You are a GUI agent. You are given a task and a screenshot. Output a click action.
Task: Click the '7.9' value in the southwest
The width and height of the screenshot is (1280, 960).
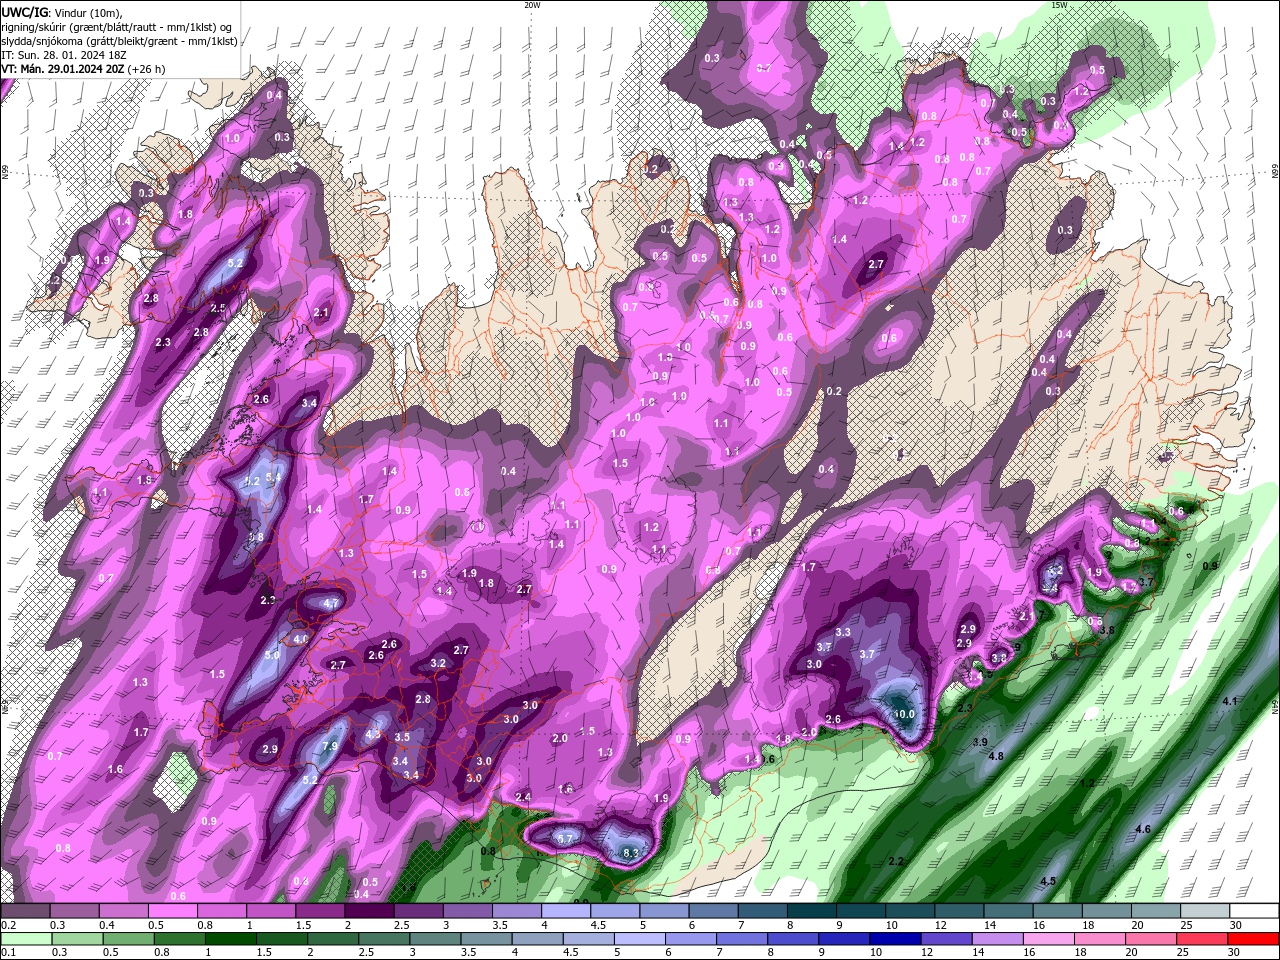pyautogui.click(x=331, y=747)
